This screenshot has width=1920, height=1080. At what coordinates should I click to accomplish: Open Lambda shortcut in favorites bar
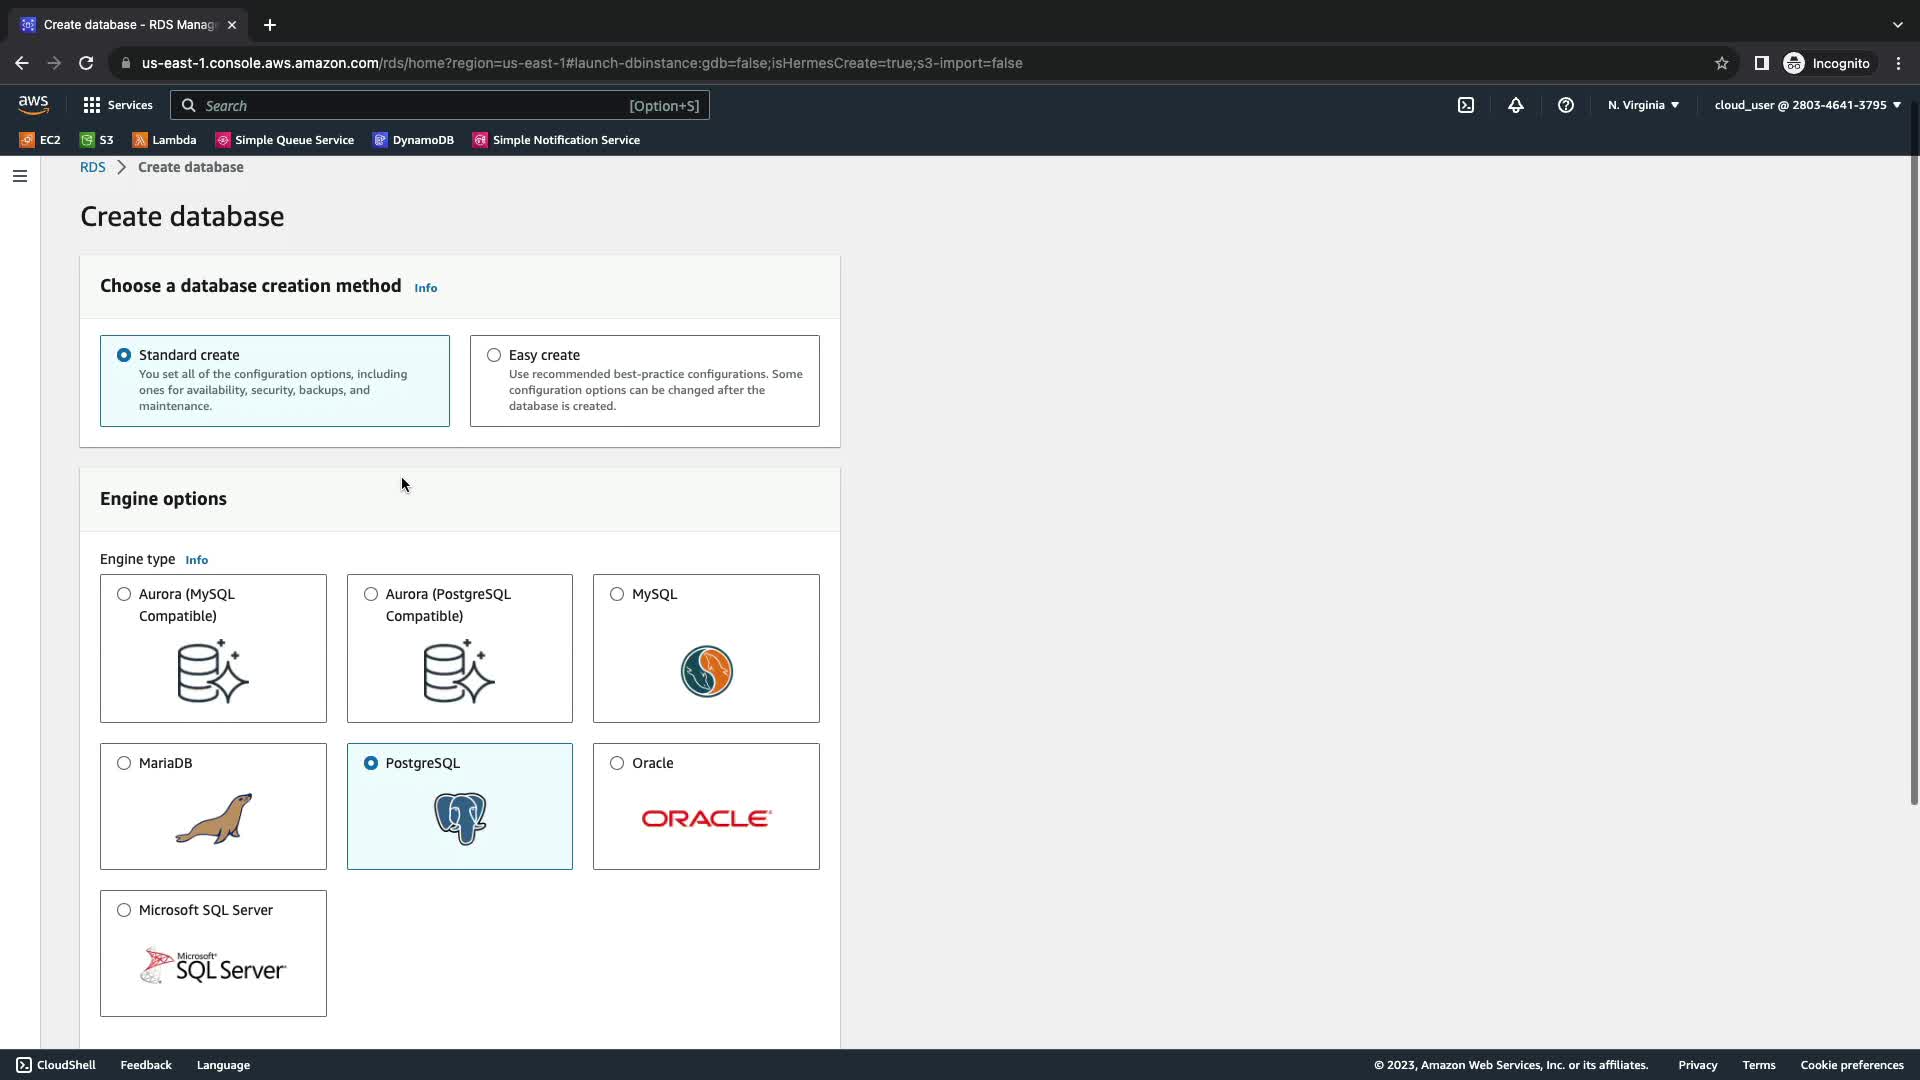164,140
